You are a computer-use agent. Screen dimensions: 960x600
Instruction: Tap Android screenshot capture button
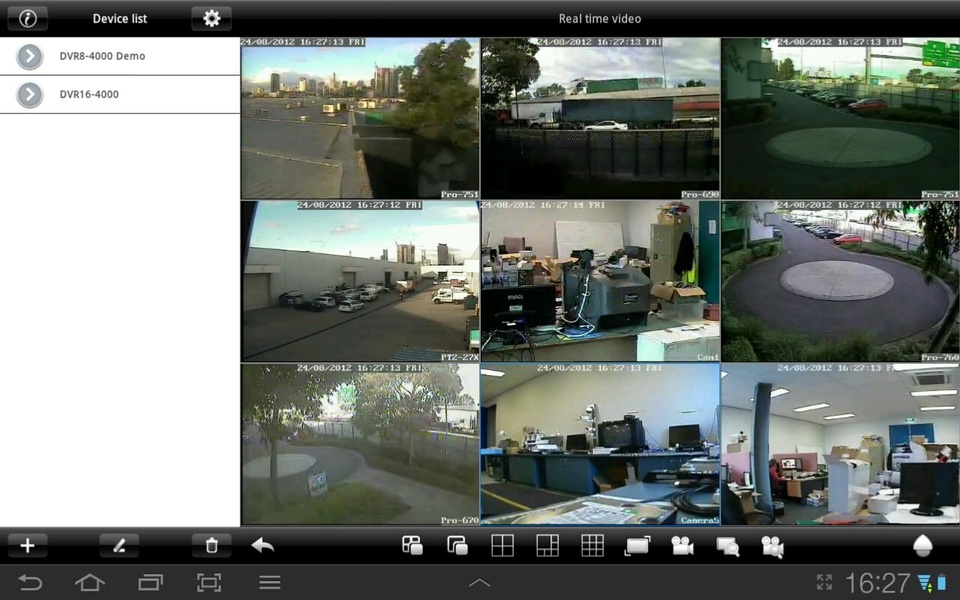[x=209, y=582]
